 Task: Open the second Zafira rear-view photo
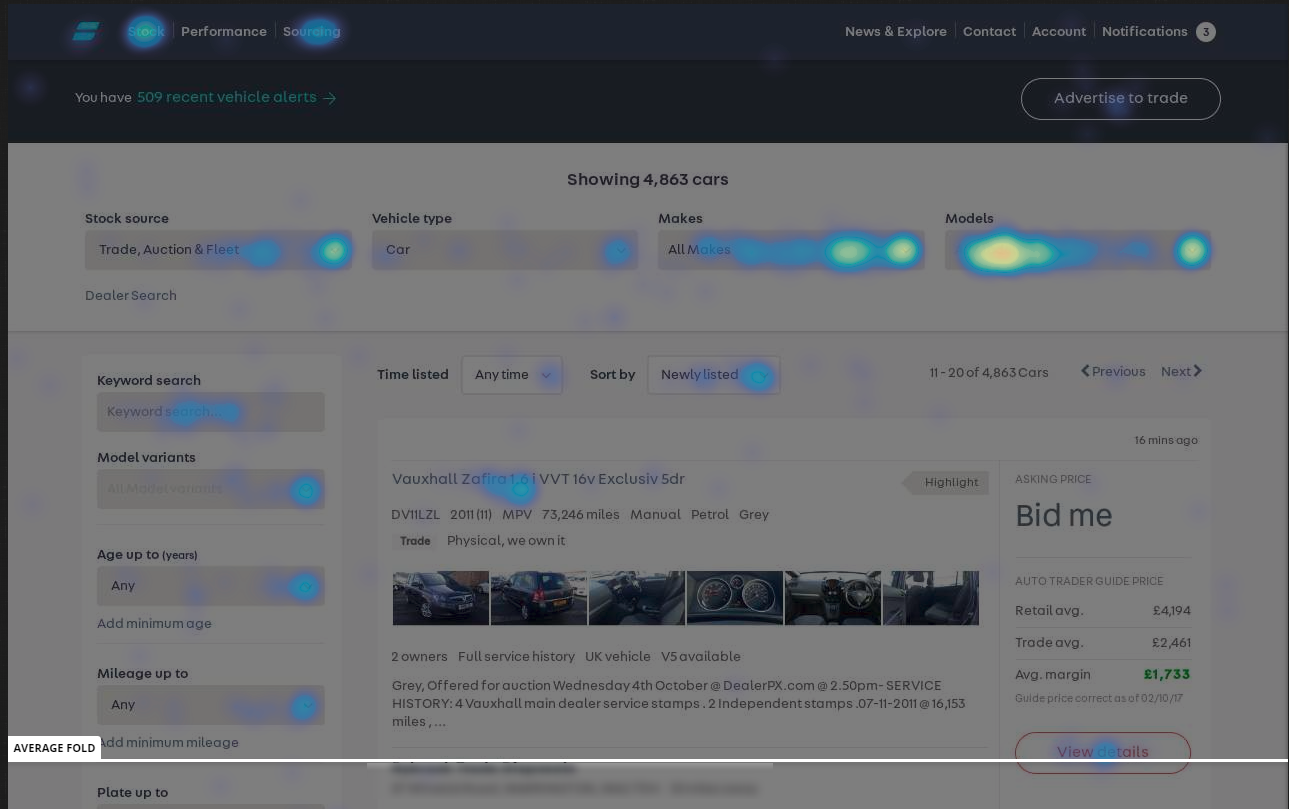click(539, 598)
